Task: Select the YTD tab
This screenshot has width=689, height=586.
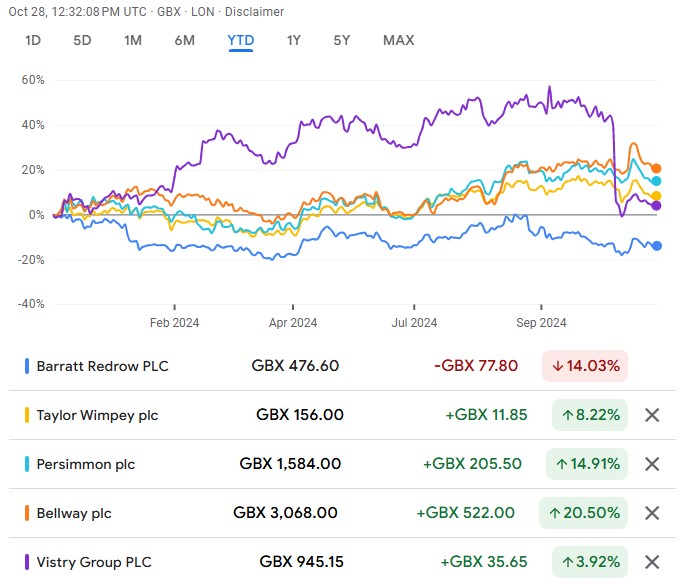Action: click(x=240, y=41)
